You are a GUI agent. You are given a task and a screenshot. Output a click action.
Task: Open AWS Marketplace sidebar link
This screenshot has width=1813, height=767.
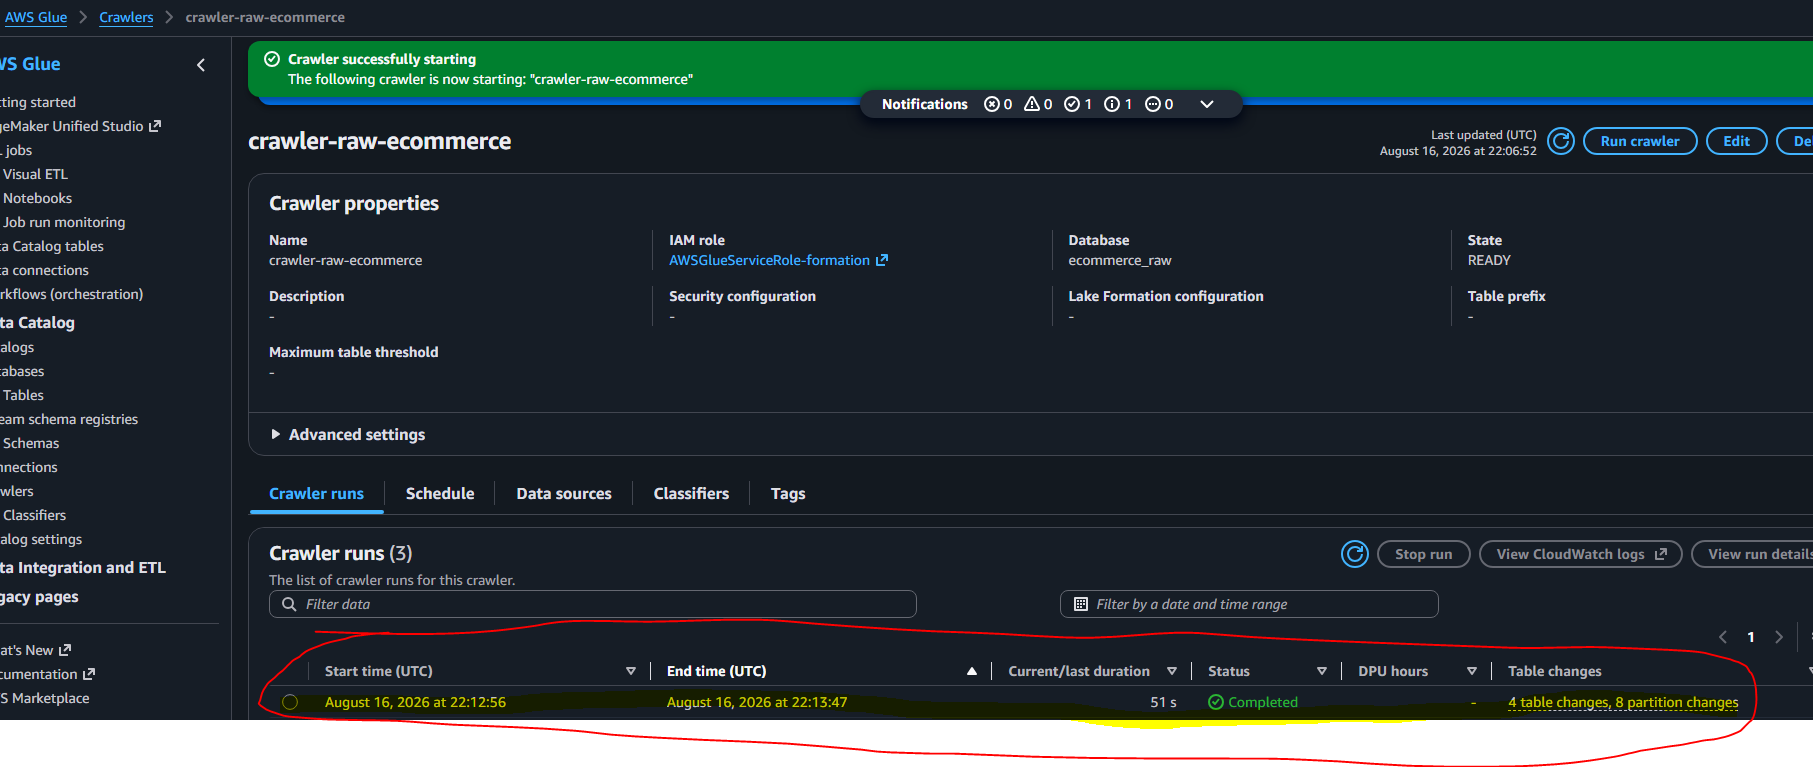45,698
